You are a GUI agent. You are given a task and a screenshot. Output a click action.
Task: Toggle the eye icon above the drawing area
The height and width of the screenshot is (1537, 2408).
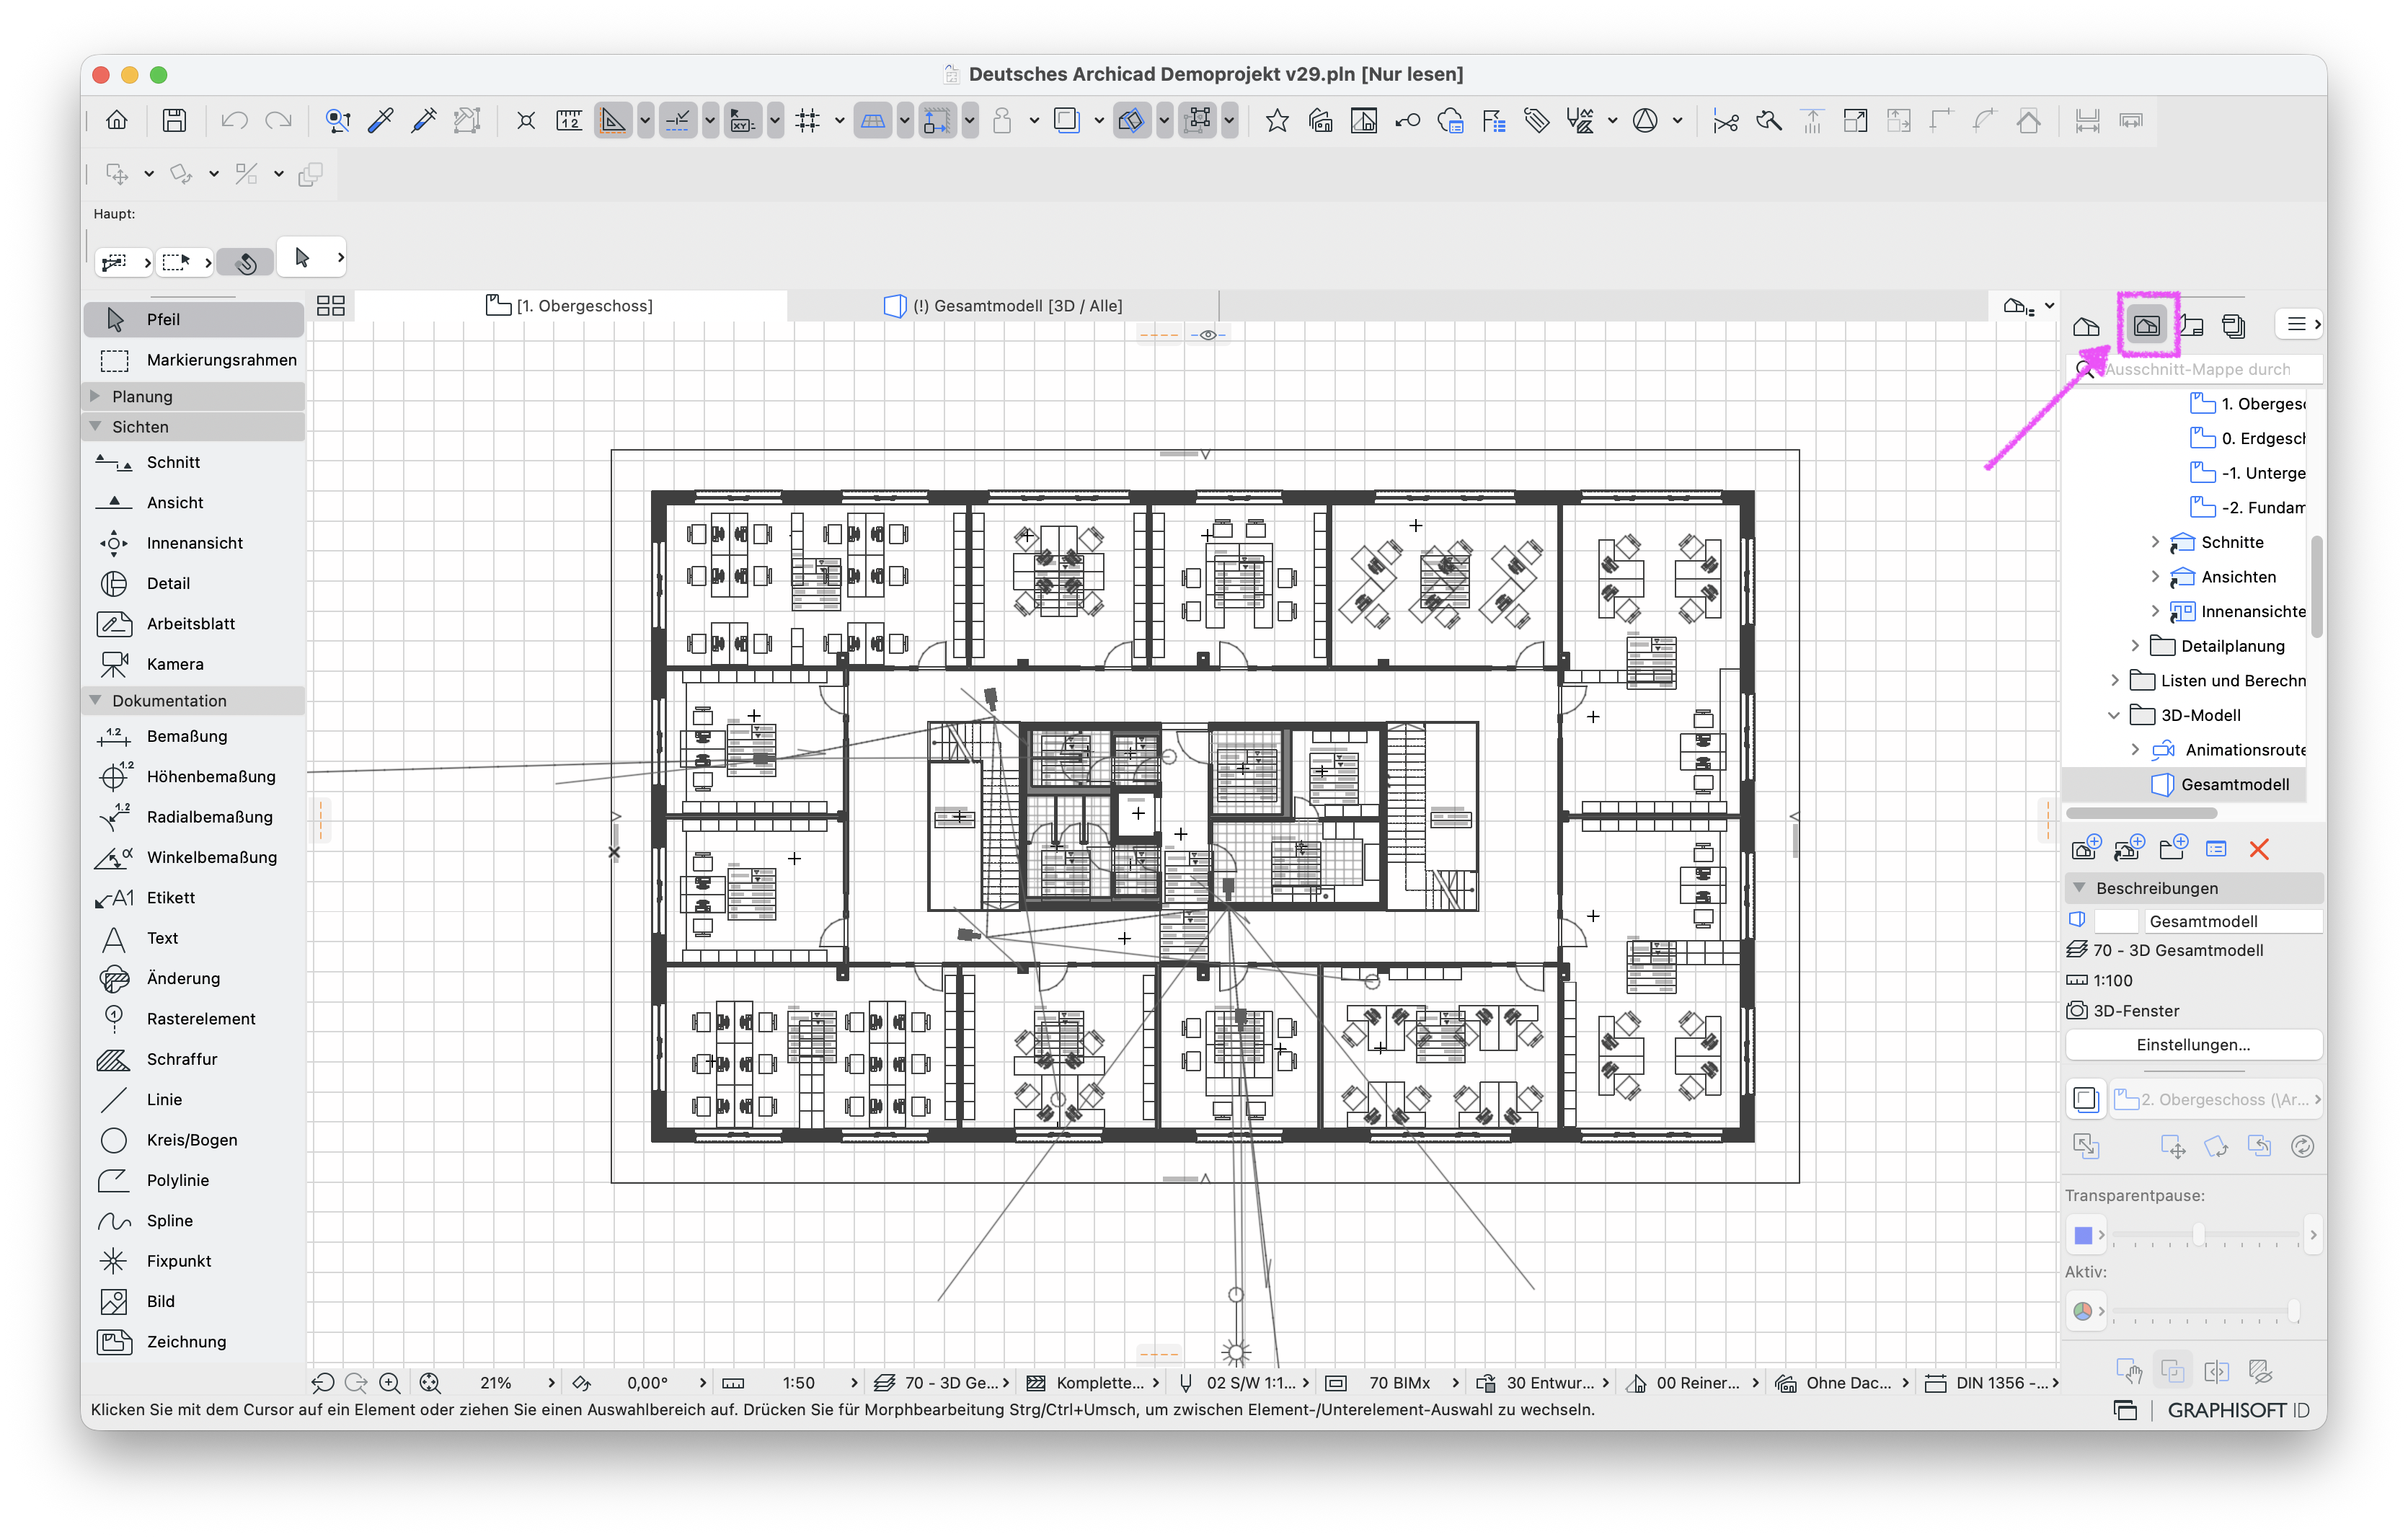point(1208,335)
